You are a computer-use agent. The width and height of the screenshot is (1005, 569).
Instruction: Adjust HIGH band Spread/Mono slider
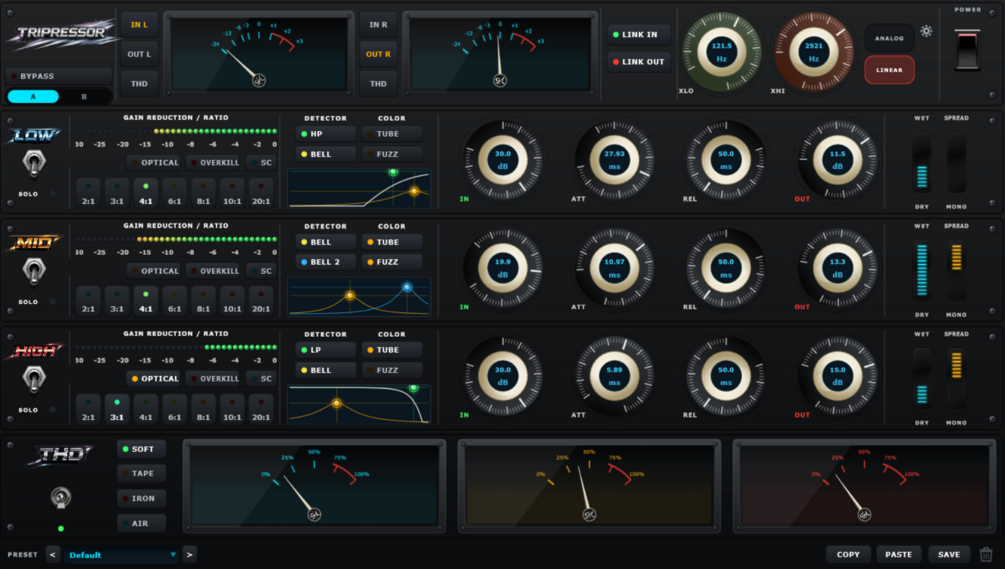[956, 379]
